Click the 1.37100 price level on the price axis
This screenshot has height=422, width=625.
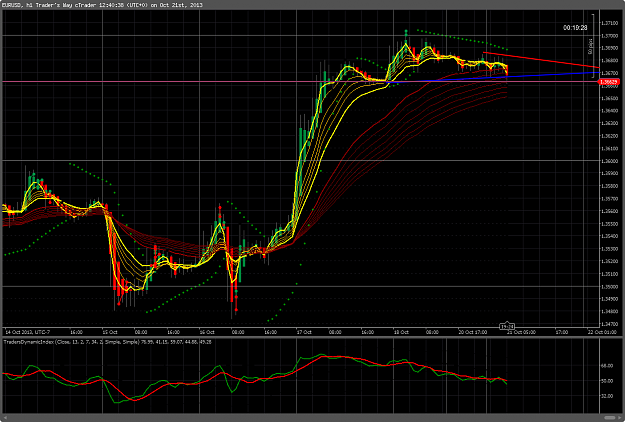(609, 23)
